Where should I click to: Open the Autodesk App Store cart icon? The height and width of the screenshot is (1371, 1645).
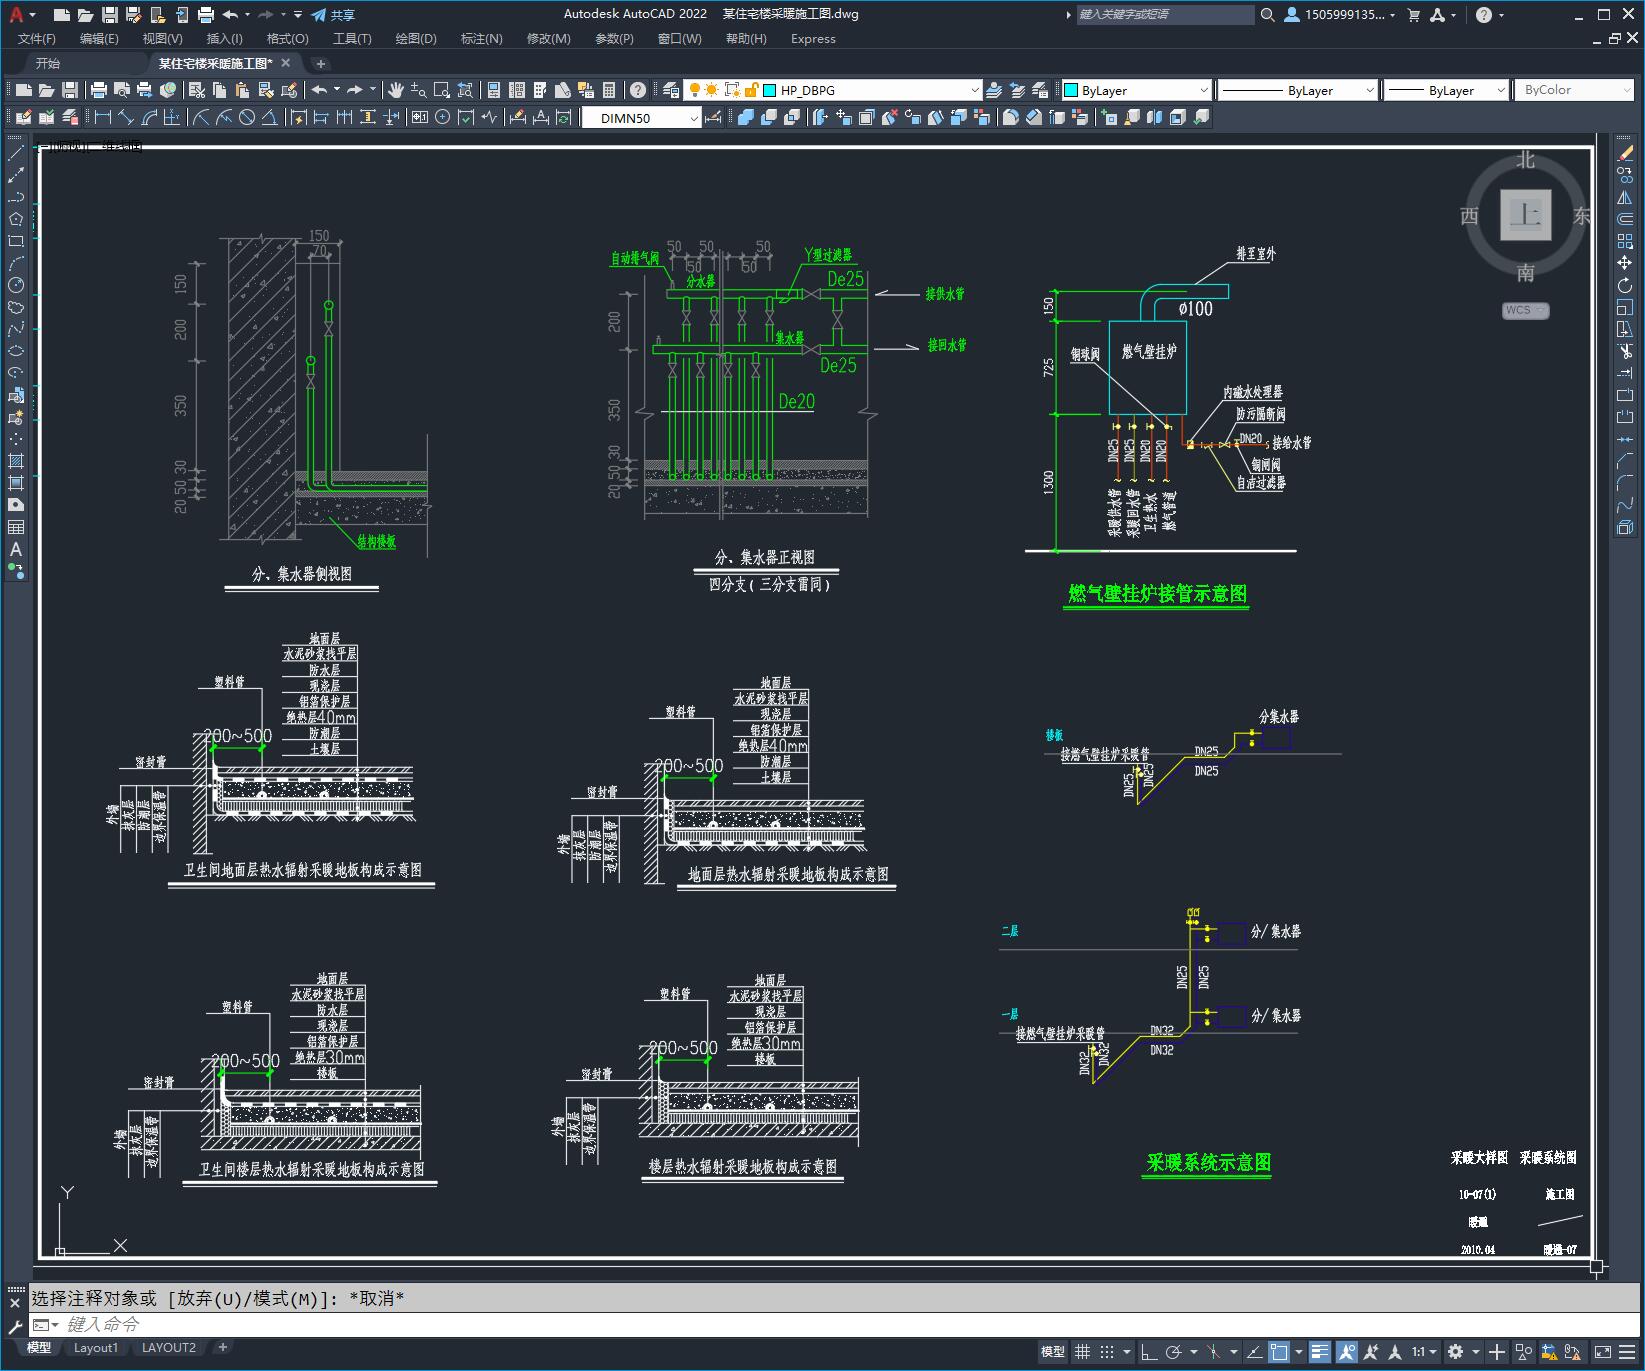(x=1414, y=14)
